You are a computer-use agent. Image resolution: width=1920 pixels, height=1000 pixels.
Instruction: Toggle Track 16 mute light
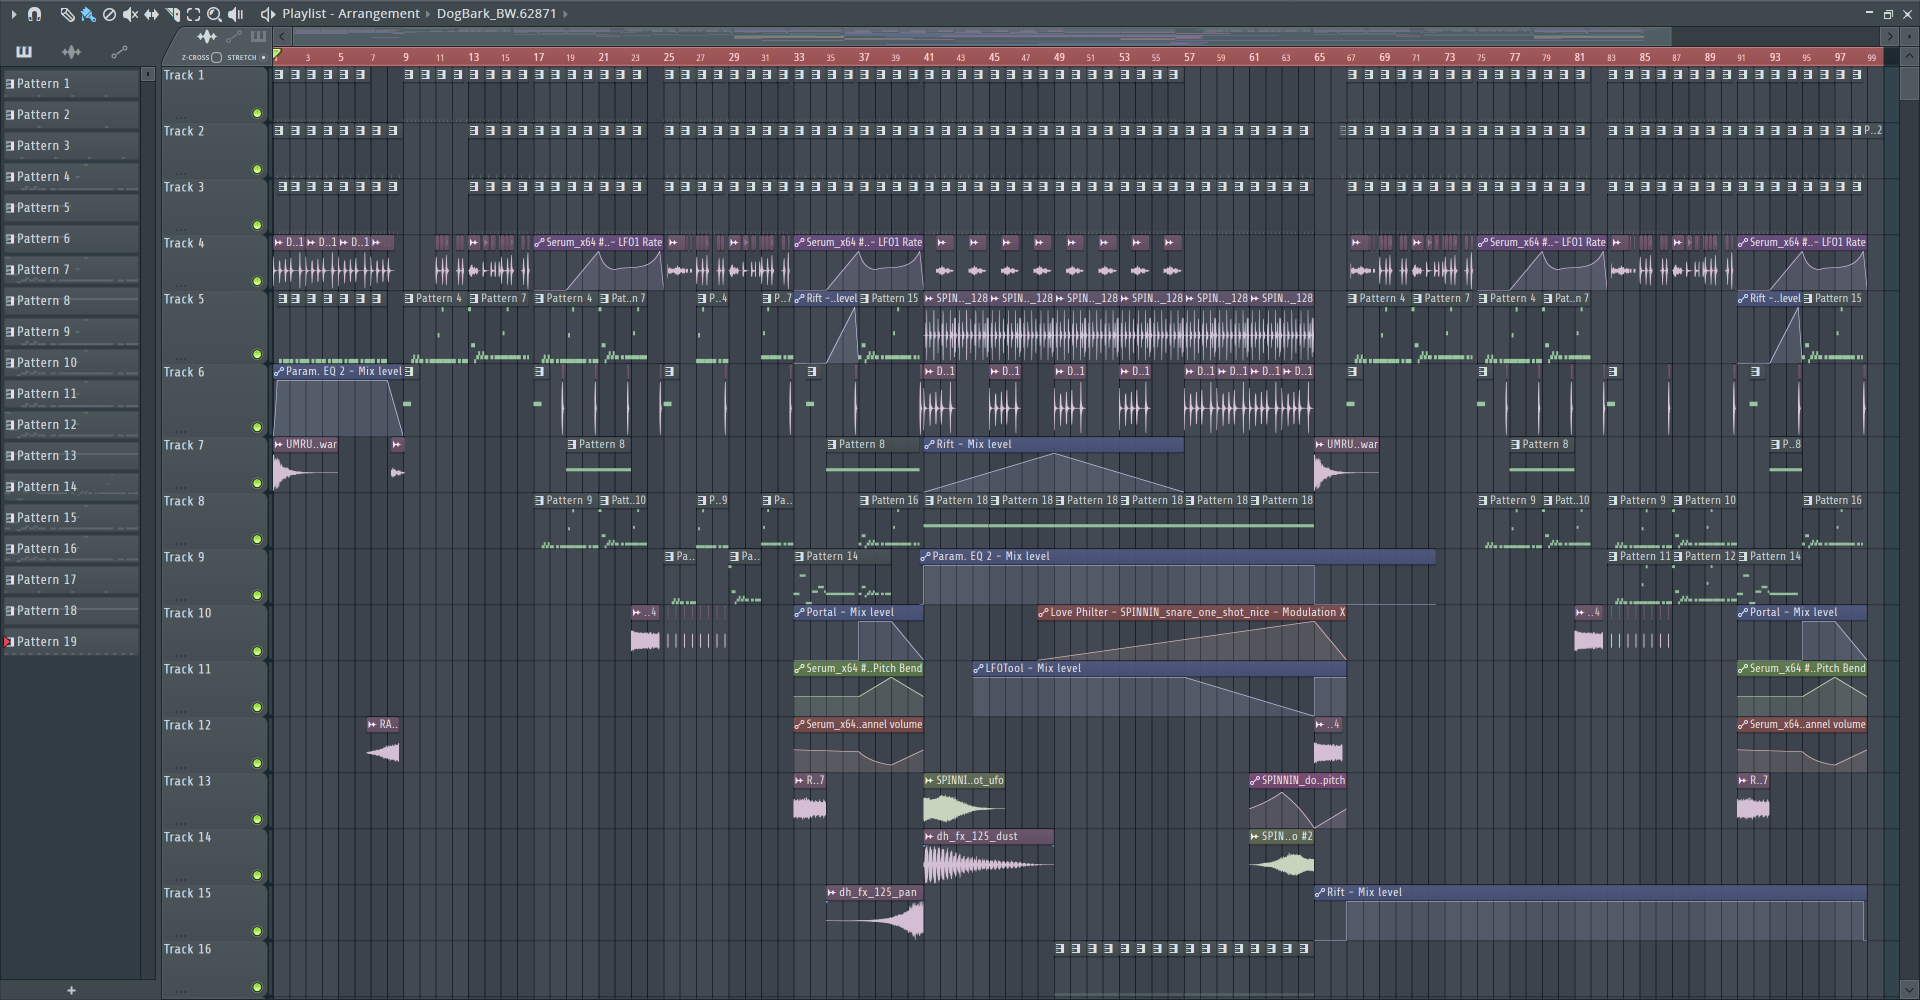click(x=257, y=987)
